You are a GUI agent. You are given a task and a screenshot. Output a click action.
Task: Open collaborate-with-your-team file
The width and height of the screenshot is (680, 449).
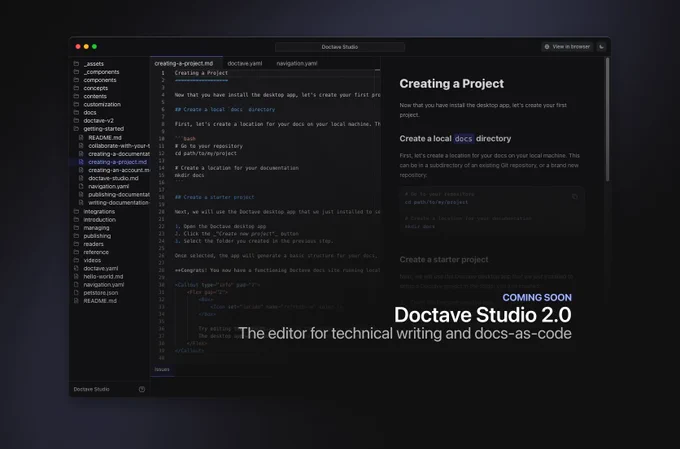tap(119, 146)
